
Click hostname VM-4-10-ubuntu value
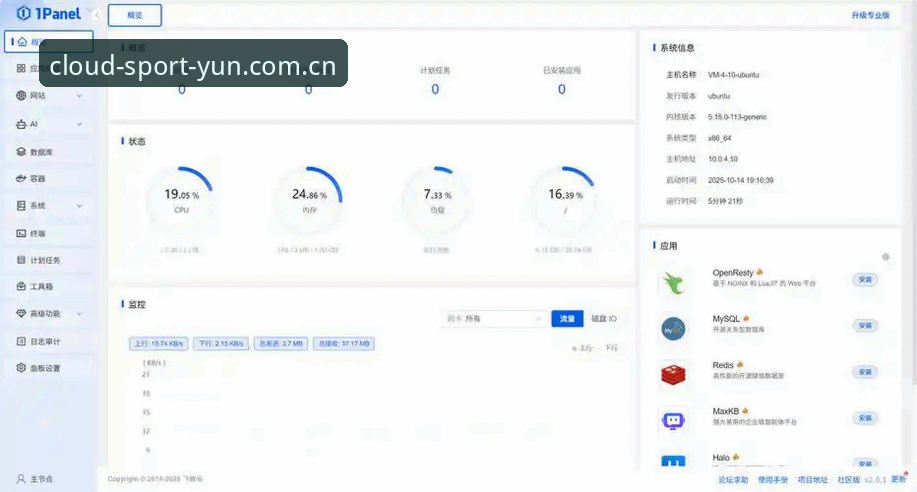click(733, 75)
